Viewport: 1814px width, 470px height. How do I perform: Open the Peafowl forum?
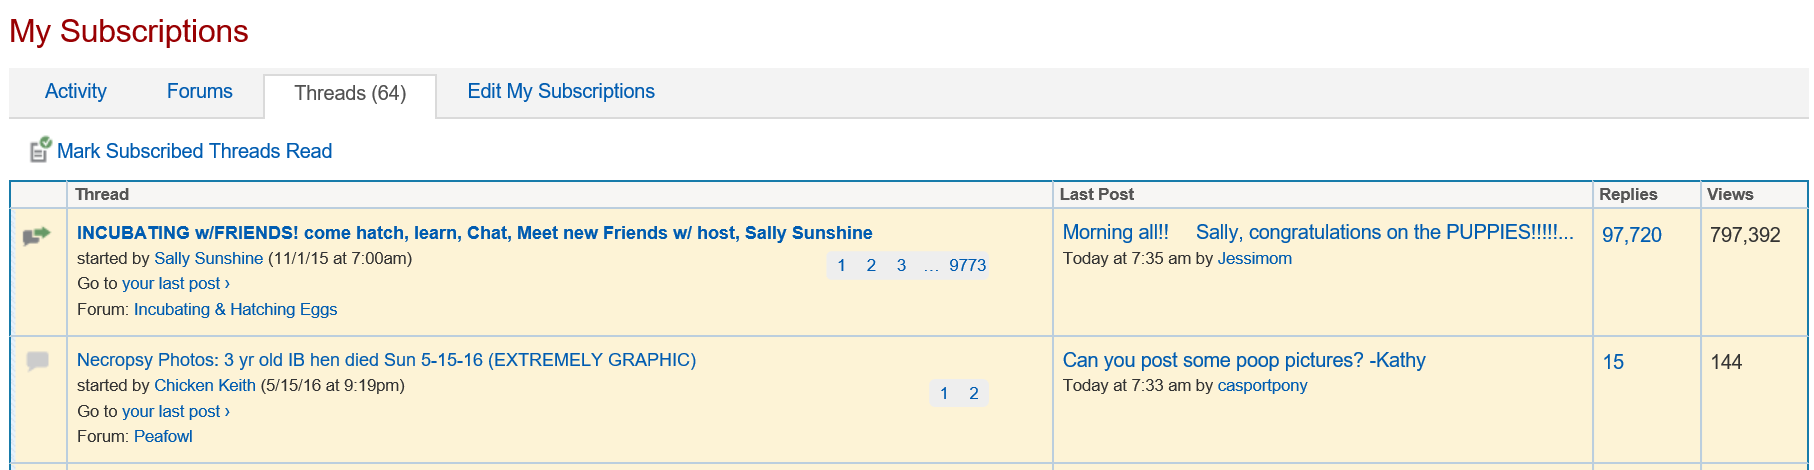163,436
